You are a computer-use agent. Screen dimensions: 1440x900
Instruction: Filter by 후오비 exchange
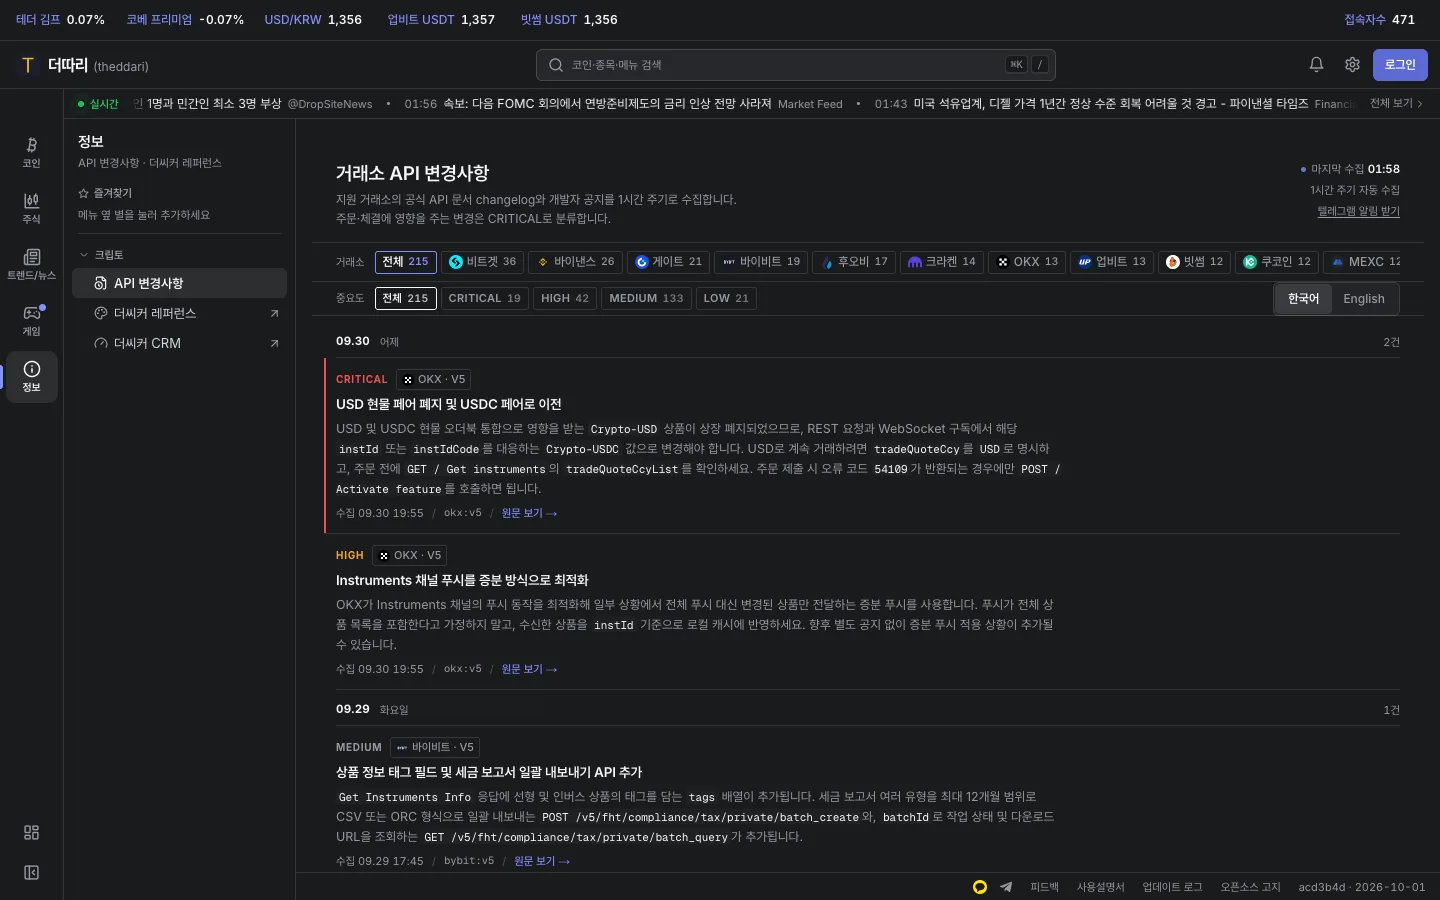(x=854, y=262)
